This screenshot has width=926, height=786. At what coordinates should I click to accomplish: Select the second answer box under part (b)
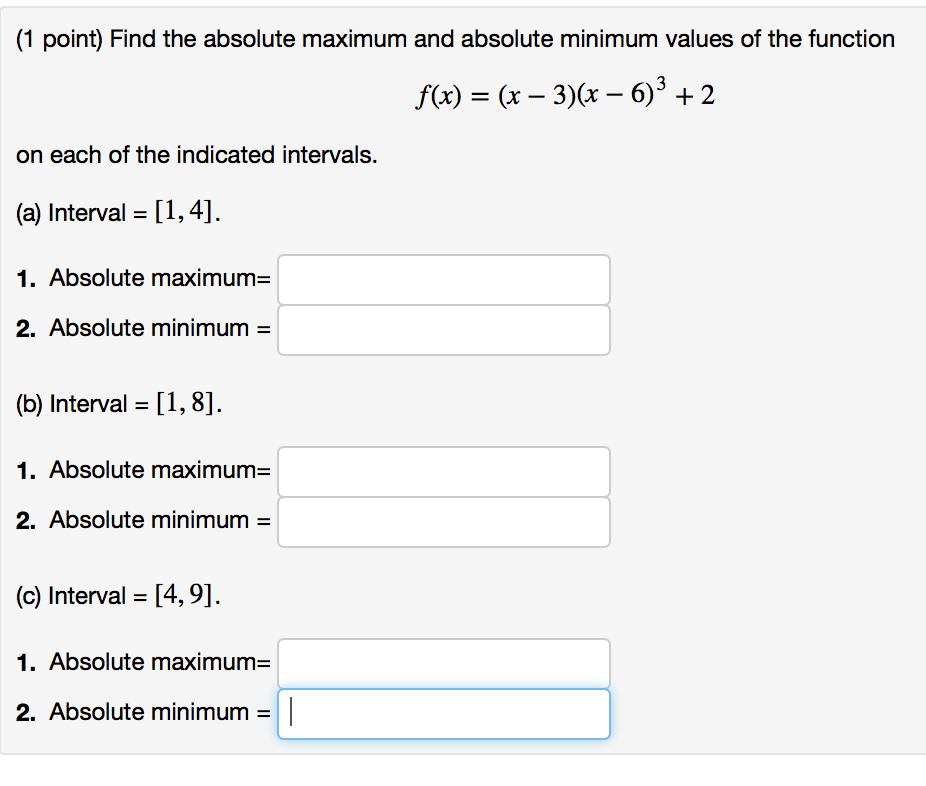tap(445, 521)
